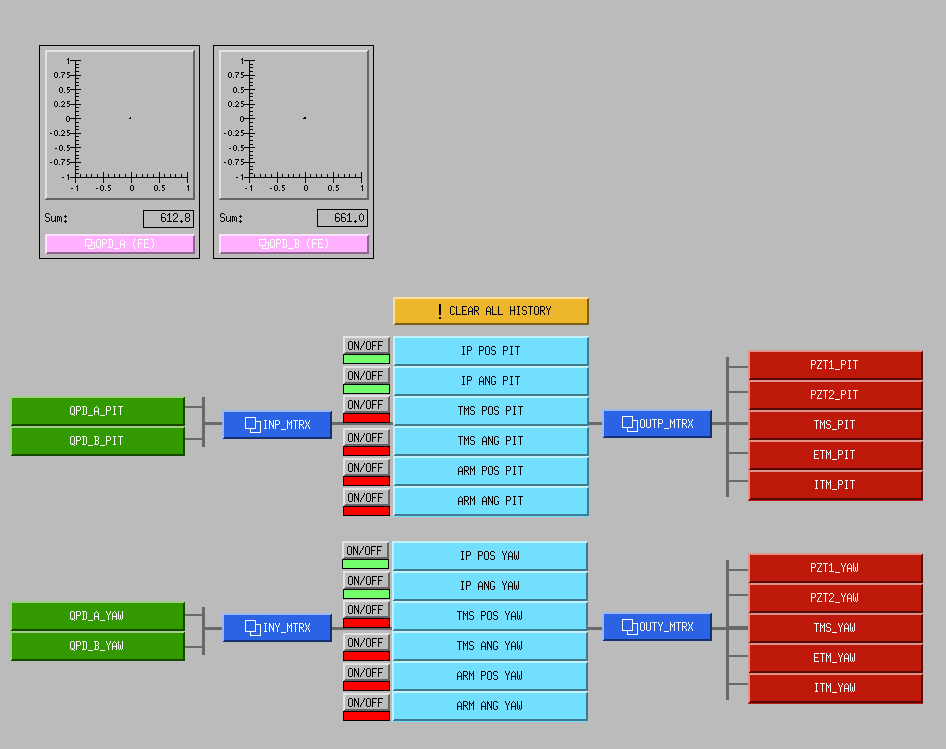Toggle ON/OFF for TMS POS PIT
The image size is (946, 749).
pyautogui.click(x=366, y=405)
